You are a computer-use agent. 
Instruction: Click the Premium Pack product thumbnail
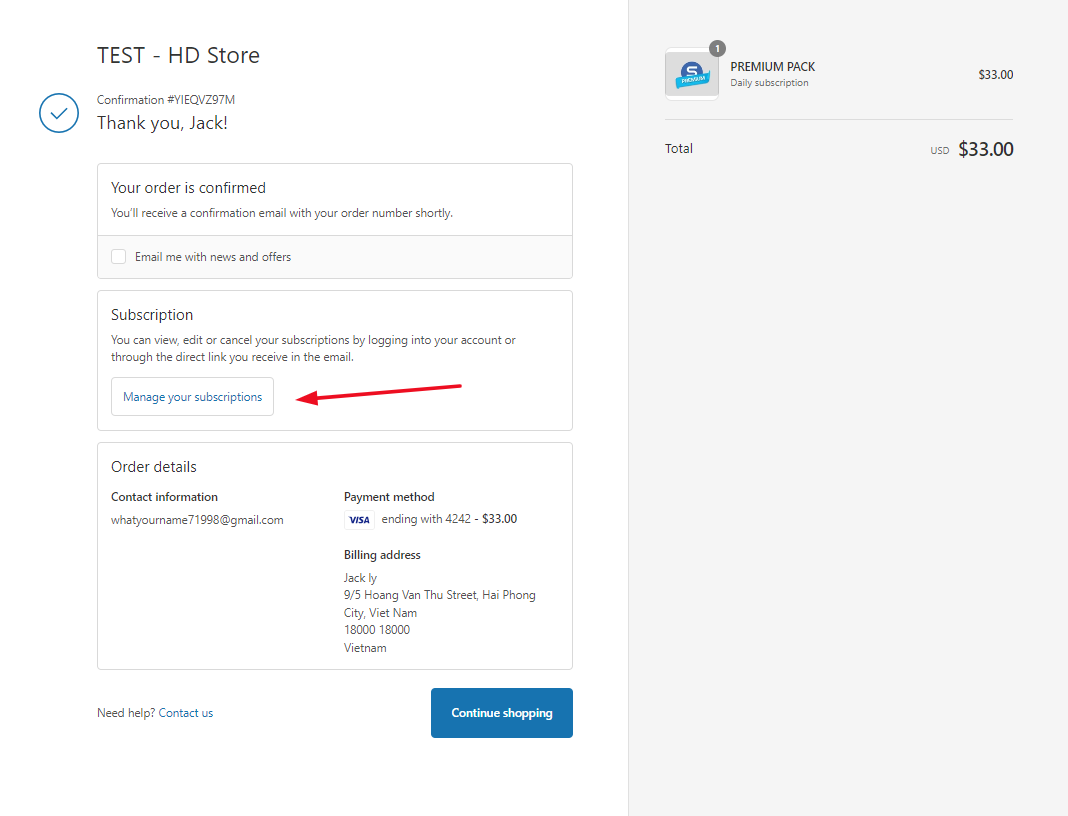tap(692, 75)
